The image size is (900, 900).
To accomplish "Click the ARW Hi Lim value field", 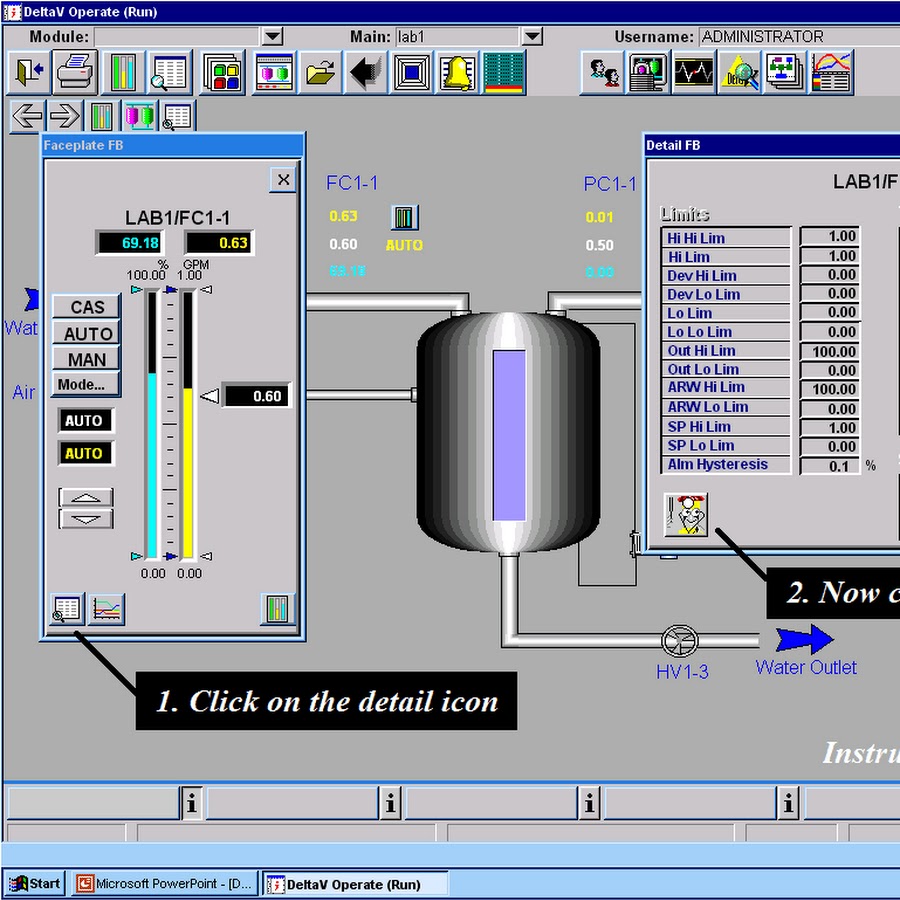I will [x=829, y=389].
